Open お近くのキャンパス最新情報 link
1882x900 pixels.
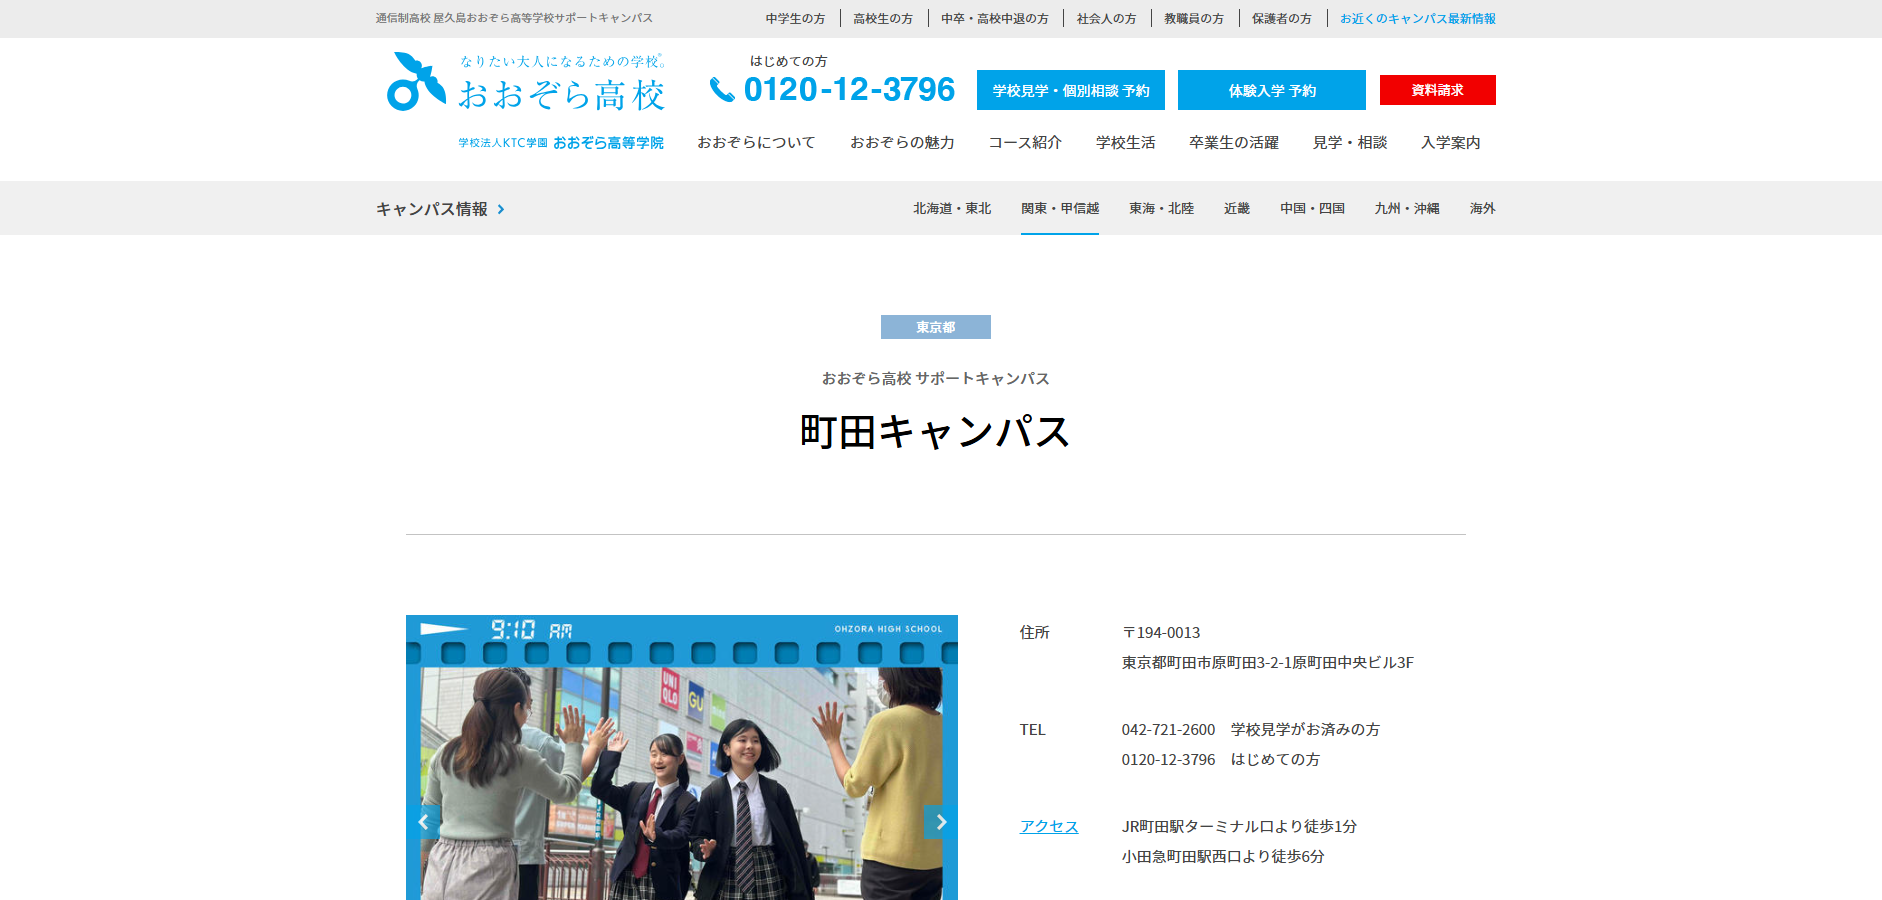click(x=1417, y=18)
